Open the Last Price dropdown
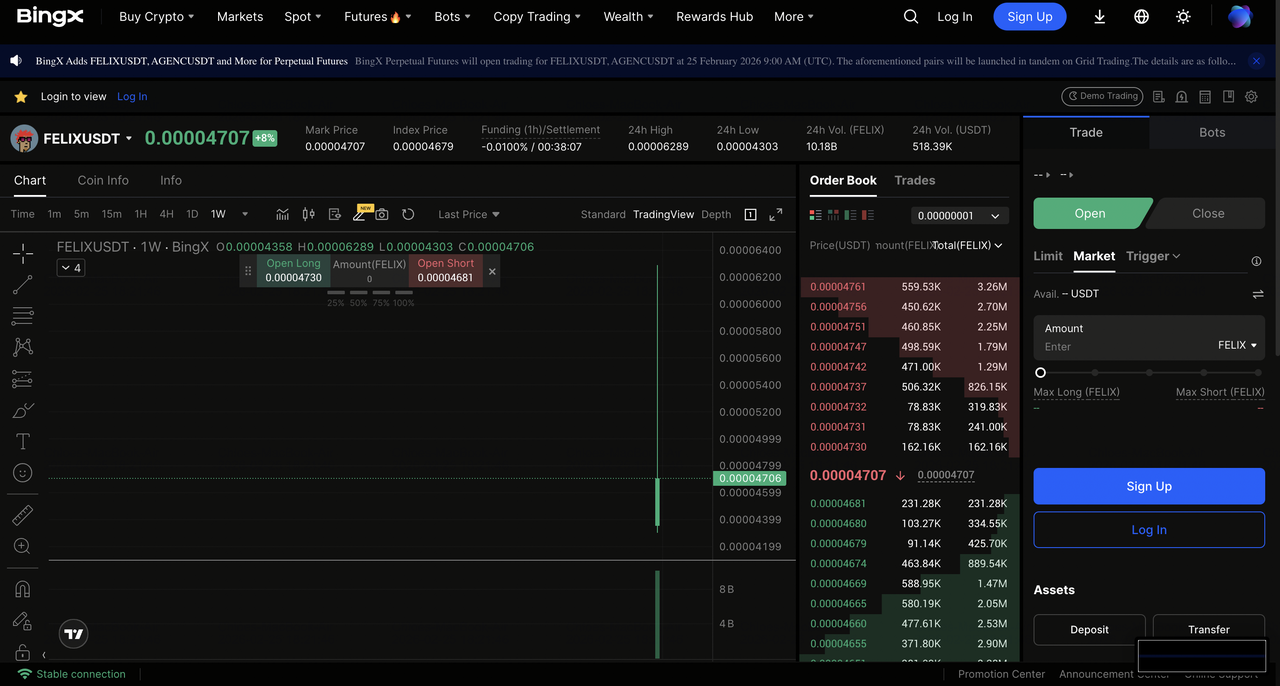Image resolution: width=1280 pixels, height=686 pixels. click(x=468, y=214)
